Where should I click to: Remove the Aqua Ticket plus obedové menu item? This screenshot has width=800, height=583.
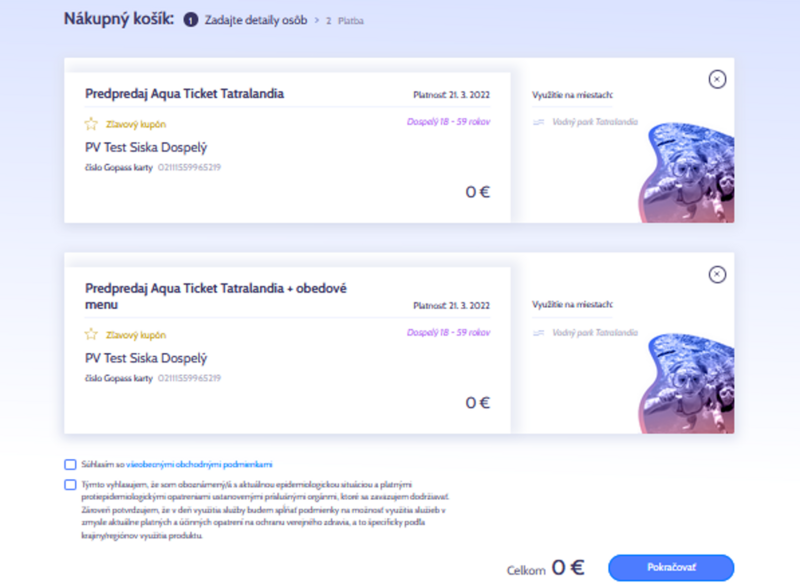pos(717,274)
